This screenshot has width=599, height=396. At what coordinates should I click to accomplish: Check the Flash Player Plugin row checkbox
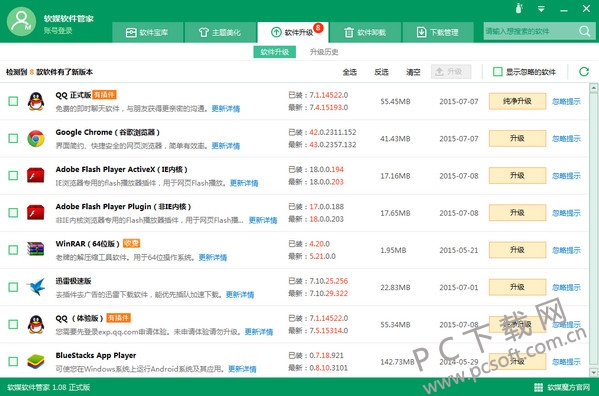[13, 213]
